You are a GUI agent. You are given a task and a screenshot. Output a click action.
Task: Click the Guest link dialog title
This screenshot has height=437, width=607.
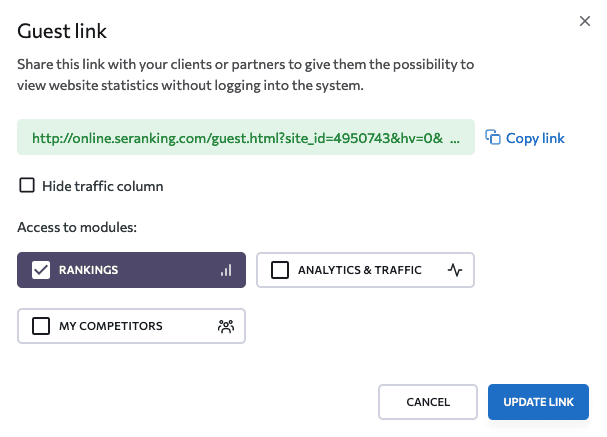pyautogui.click(x=62, y=32)
